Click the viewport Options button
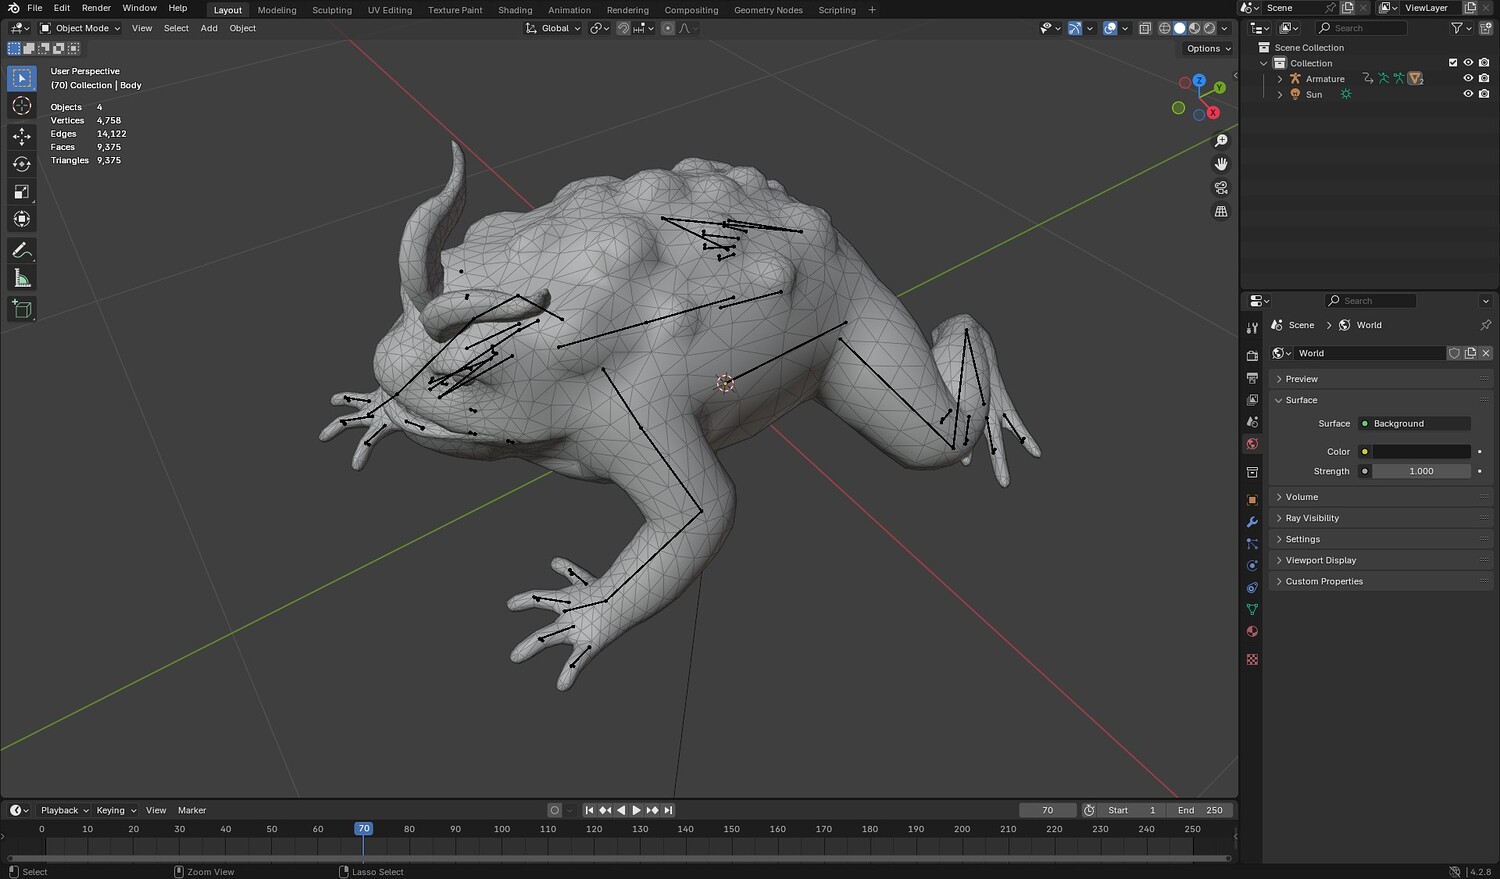The width and height of the screenshot is (1500, 879). coord(1208,48)
